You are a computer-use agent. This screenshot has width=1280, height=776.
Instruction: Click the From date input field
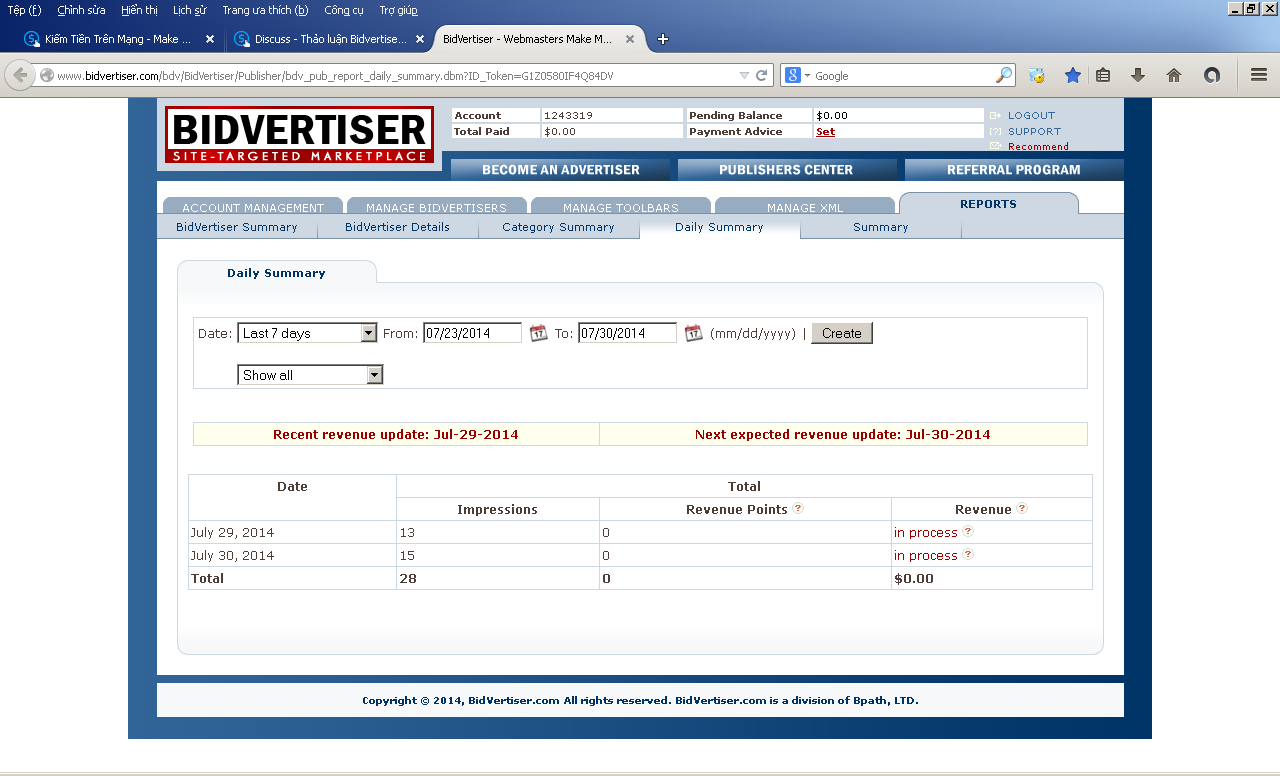(x=473, y=333)
